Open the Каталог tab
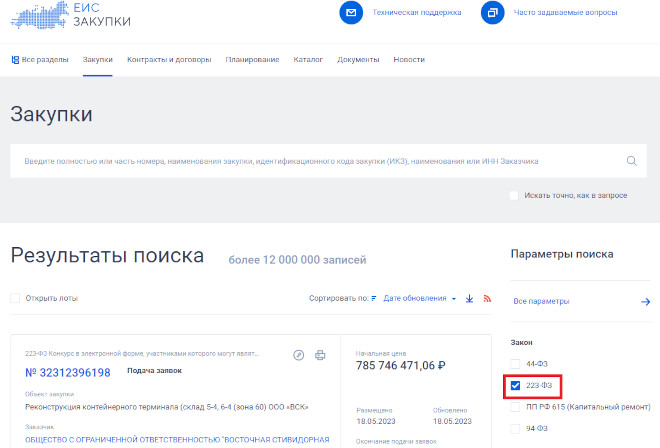The height and width of the screenshot is (448, 660). [308, 60]
